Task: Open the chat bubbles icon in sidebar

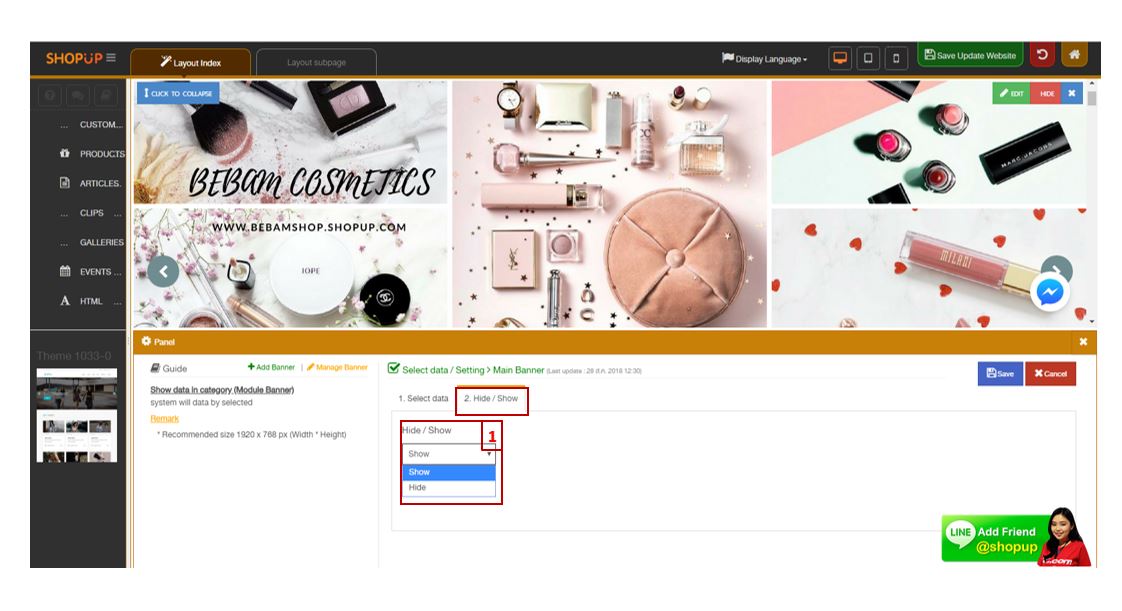Action: coord(77,95)
